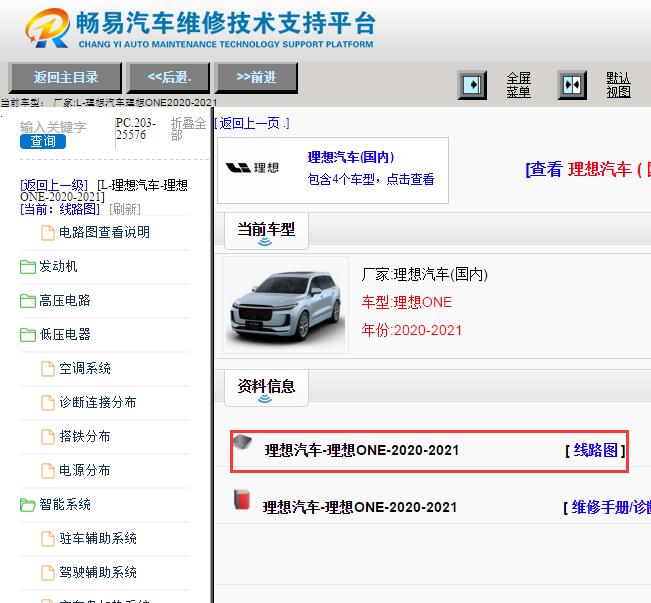Click the file icon beside 空调系统
The image size is (651, 603).
point(48,369)
